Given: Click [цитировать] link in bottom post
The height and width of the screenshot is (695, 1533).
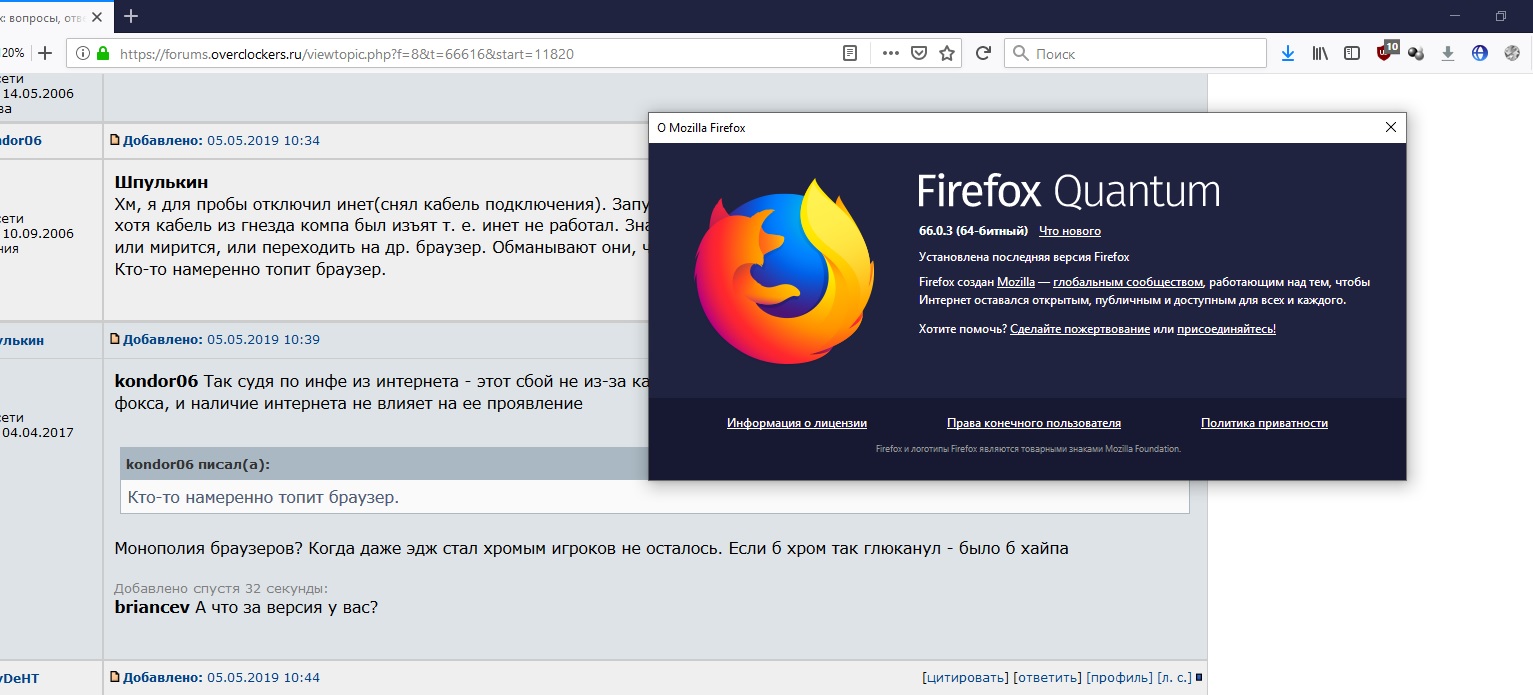Looking at the screenshot, I should click(x=965, y=678).
